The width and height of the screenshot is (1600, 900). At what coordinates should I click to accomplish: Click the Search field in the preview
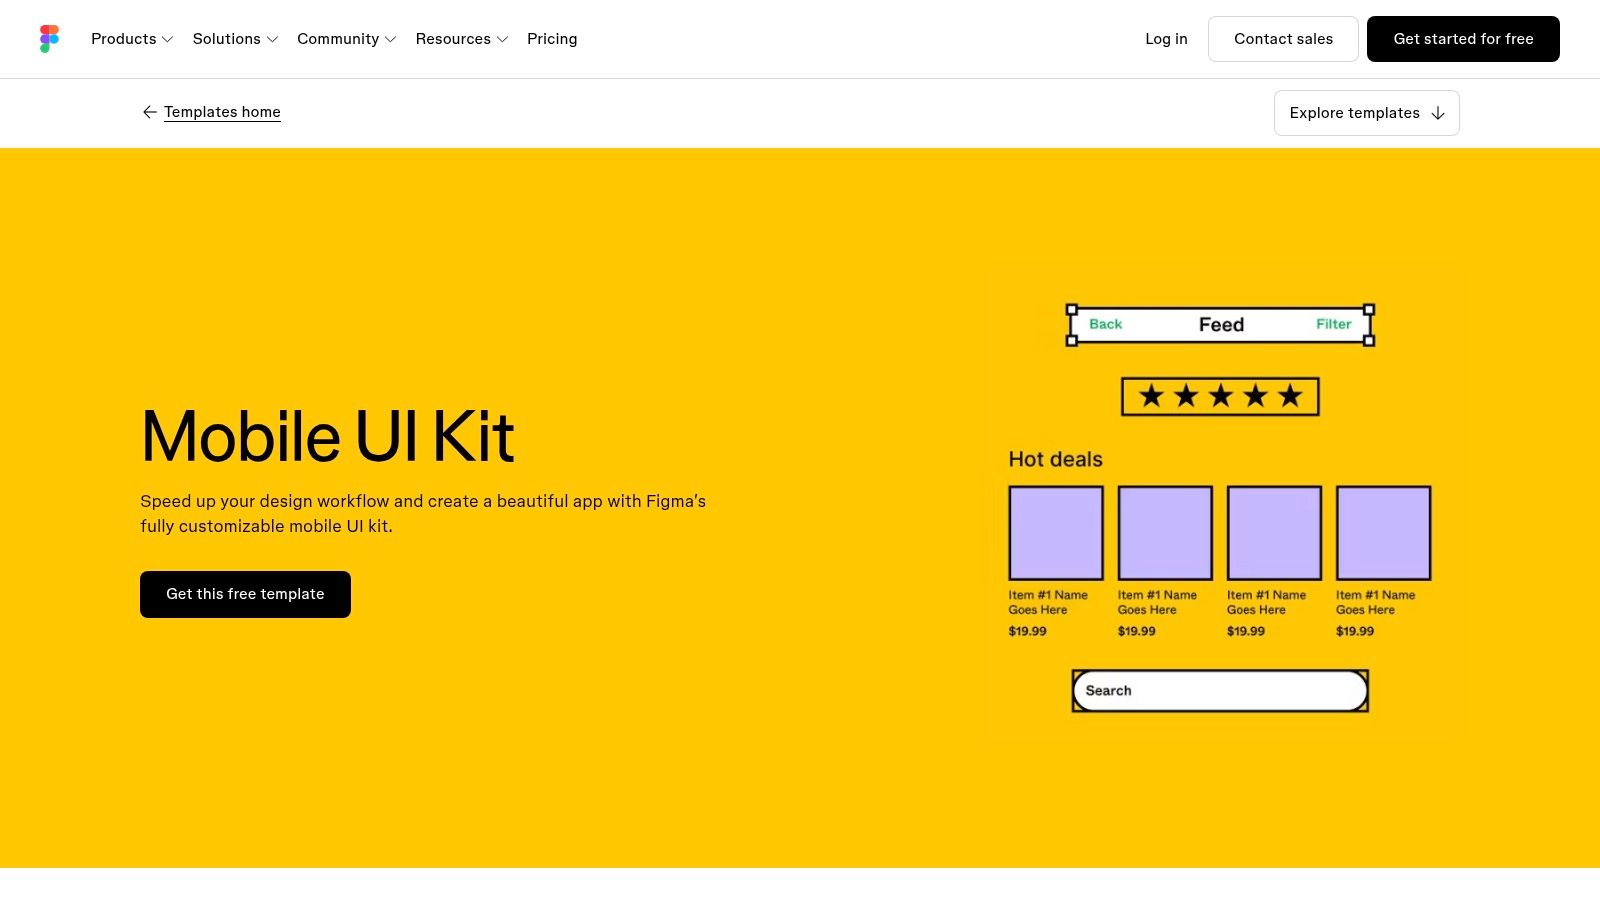pyautogui.click(x=1220, y=691)
